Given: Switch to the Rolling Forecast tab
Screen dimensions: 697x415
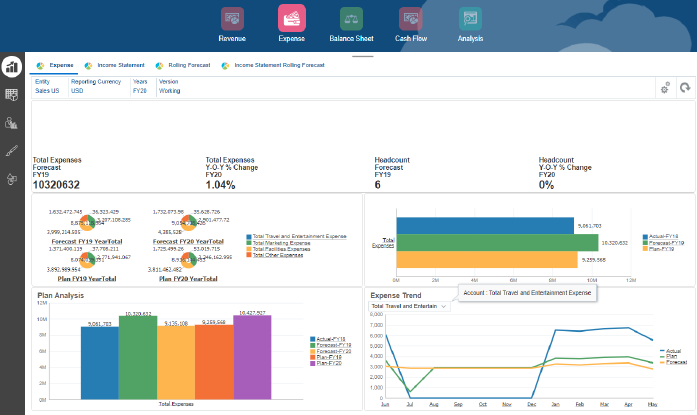Looking at the screenshot, I should click(x=187, y=64).
